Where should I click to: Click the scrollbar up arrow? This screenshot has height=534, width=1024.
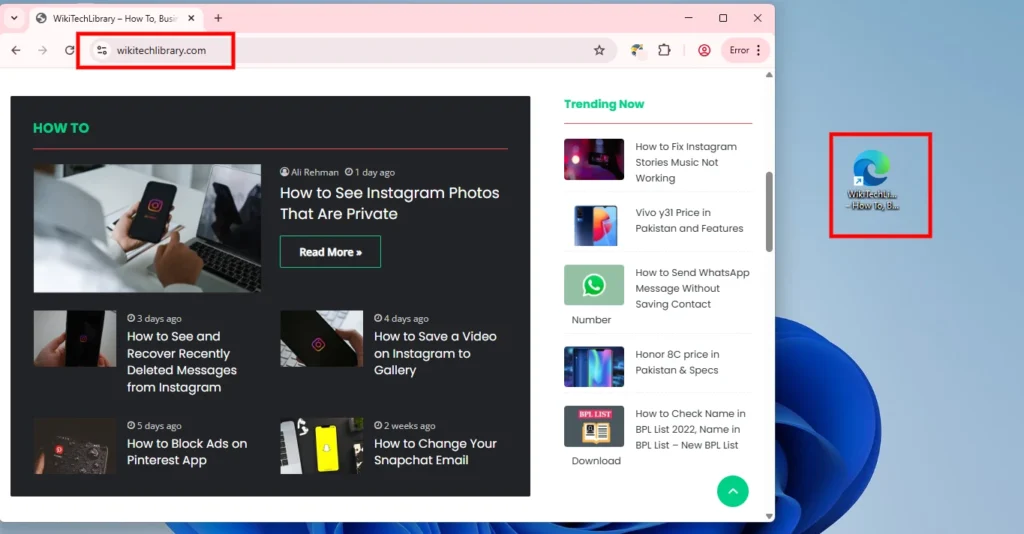click(x=769, y=75)
